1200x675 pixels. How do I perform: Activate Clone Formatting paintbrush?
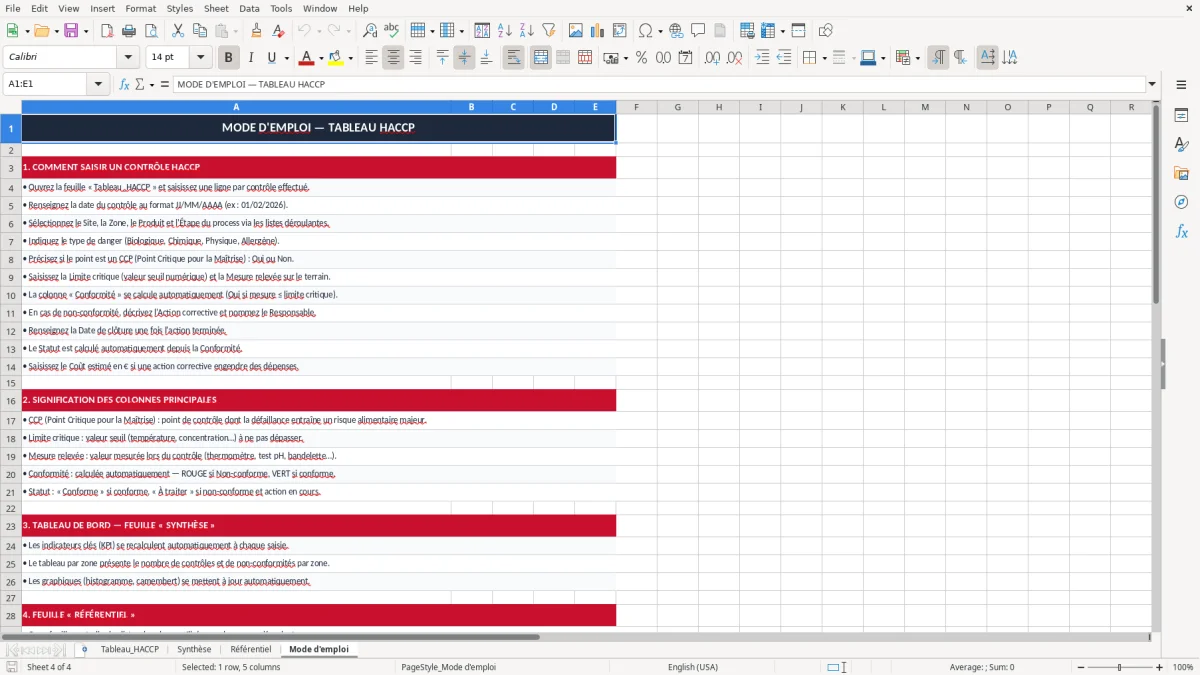point(256,31)
